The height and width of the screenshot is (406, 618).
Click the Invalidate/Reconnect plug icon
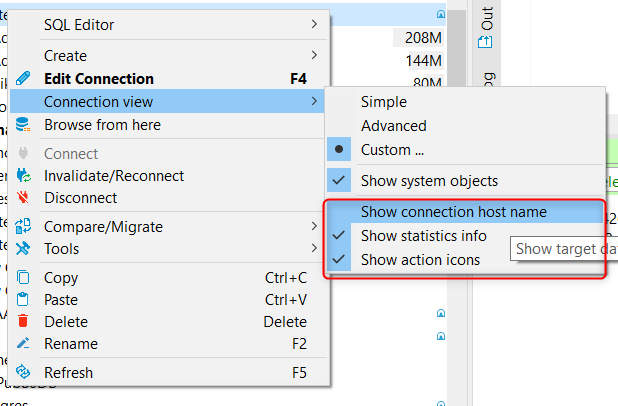pos(23,175)
